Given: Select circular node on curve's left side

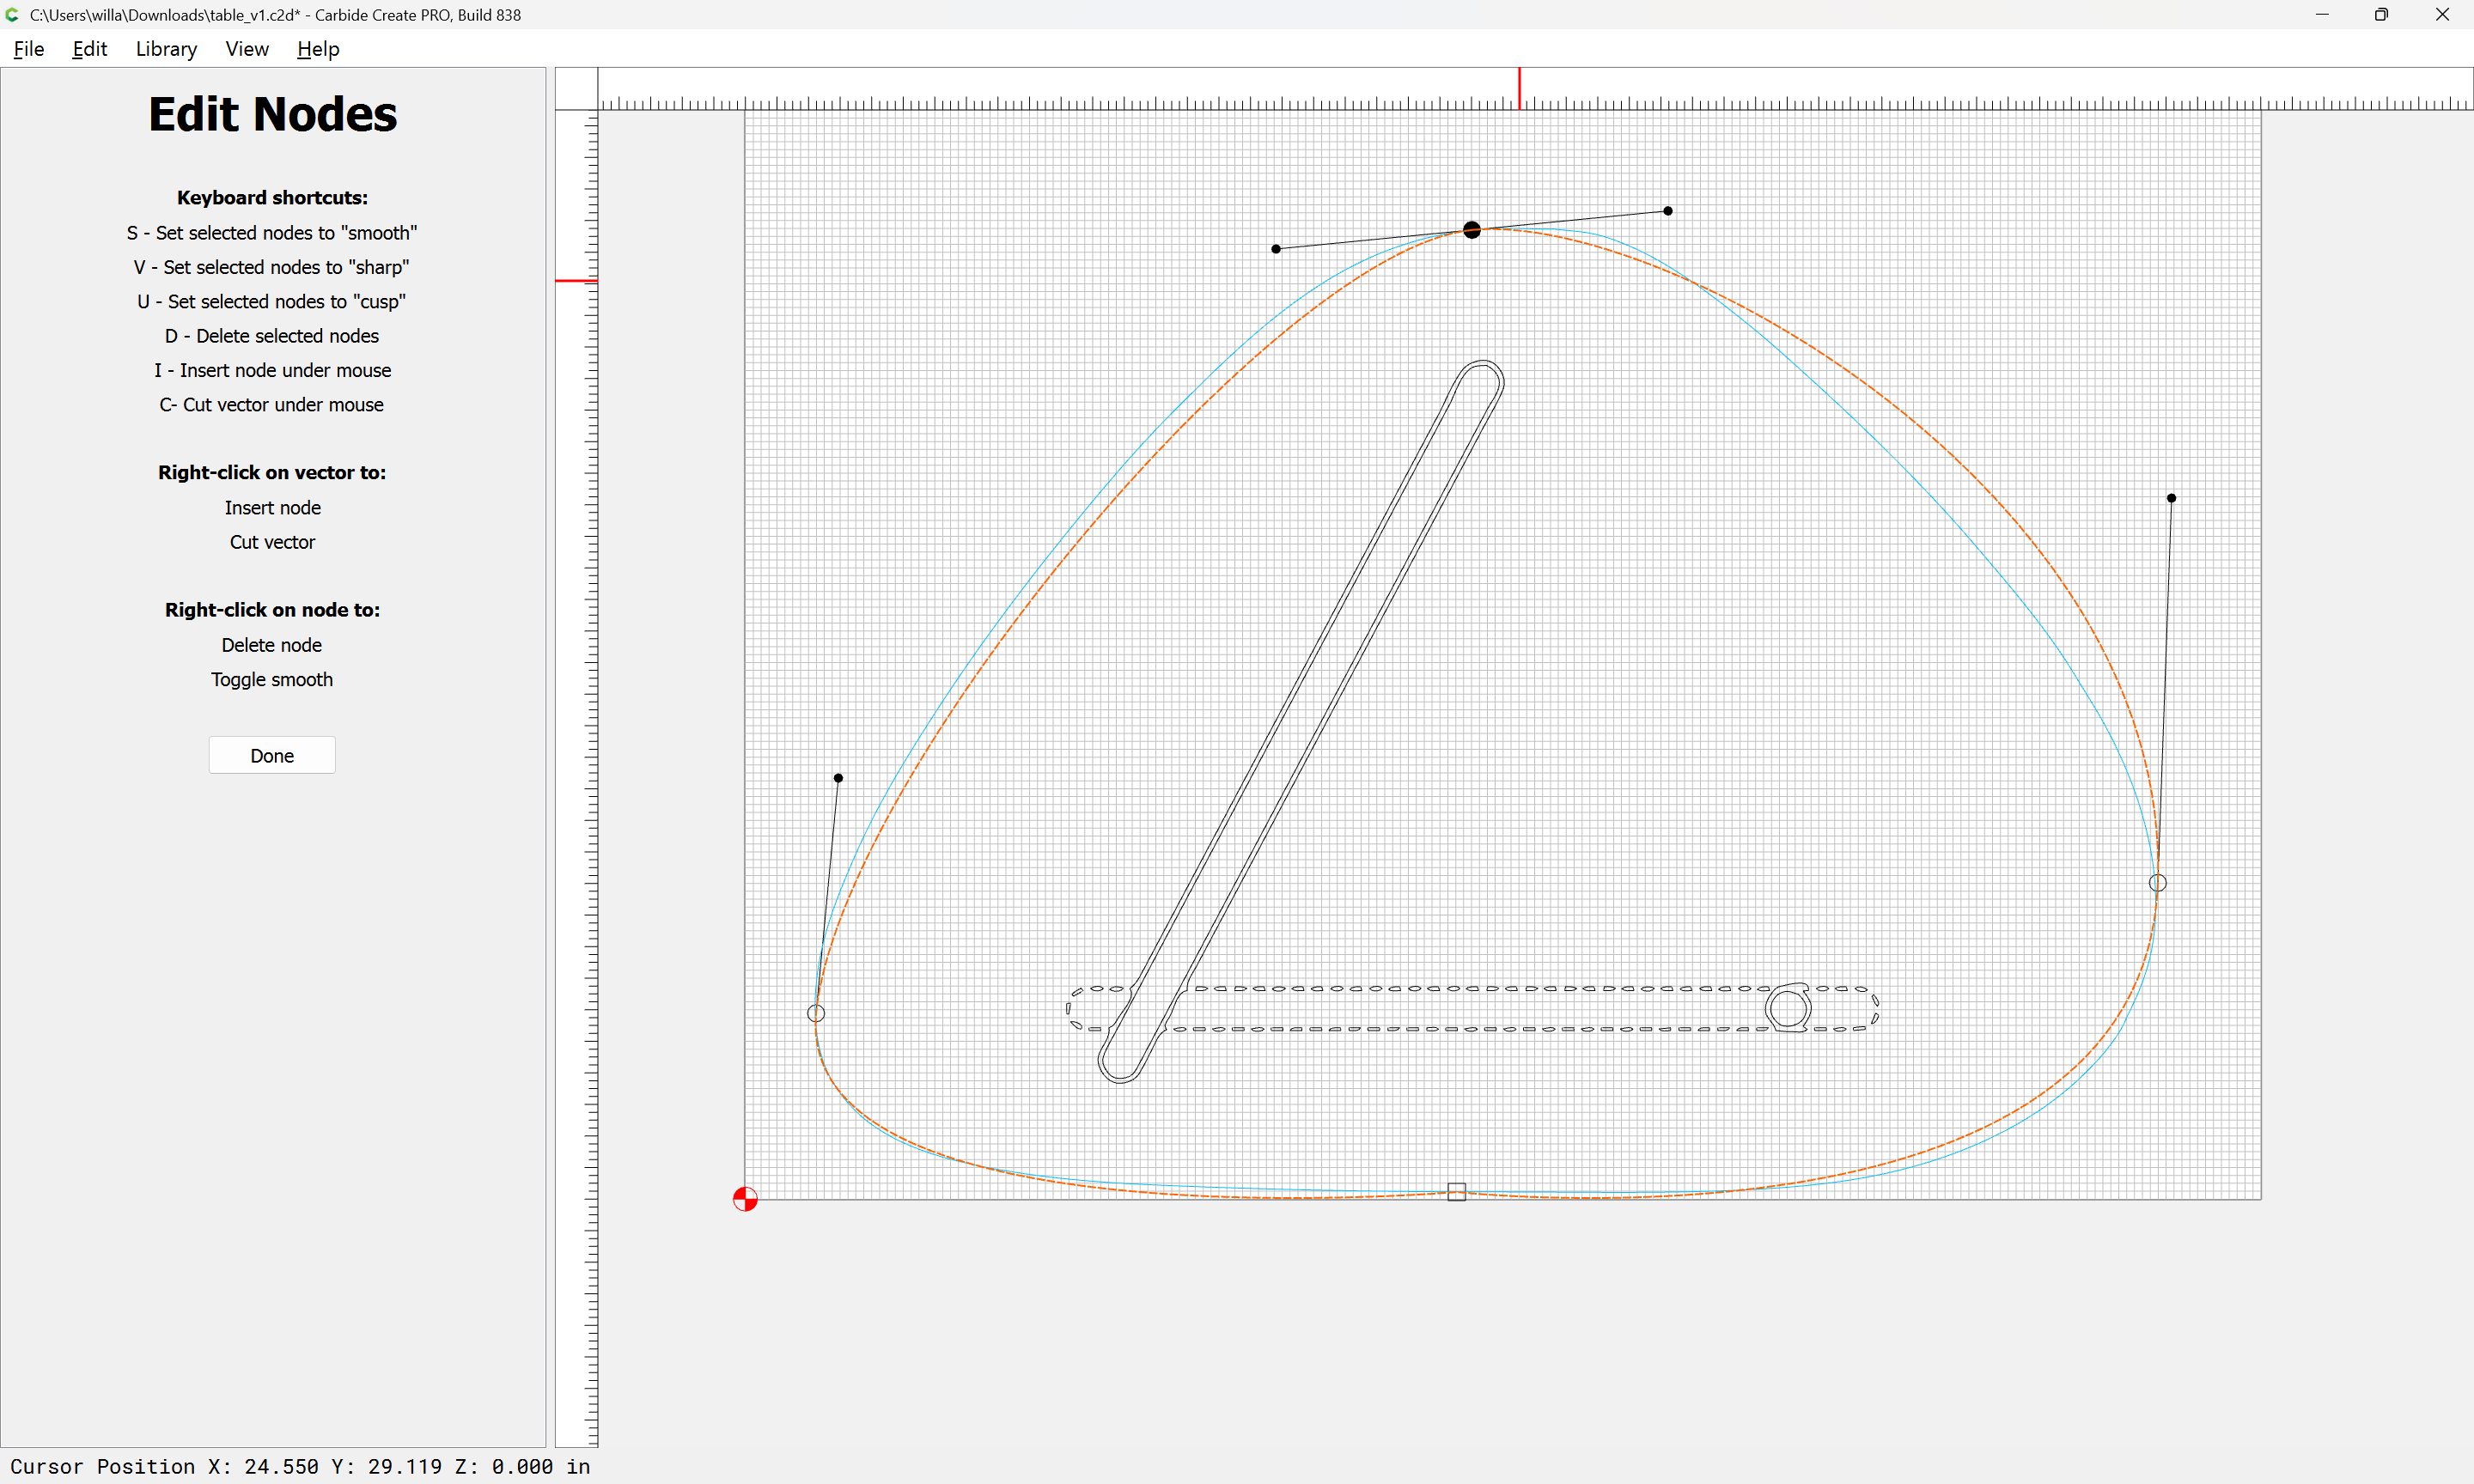Looking at the screenshot, I should 816,1013.
